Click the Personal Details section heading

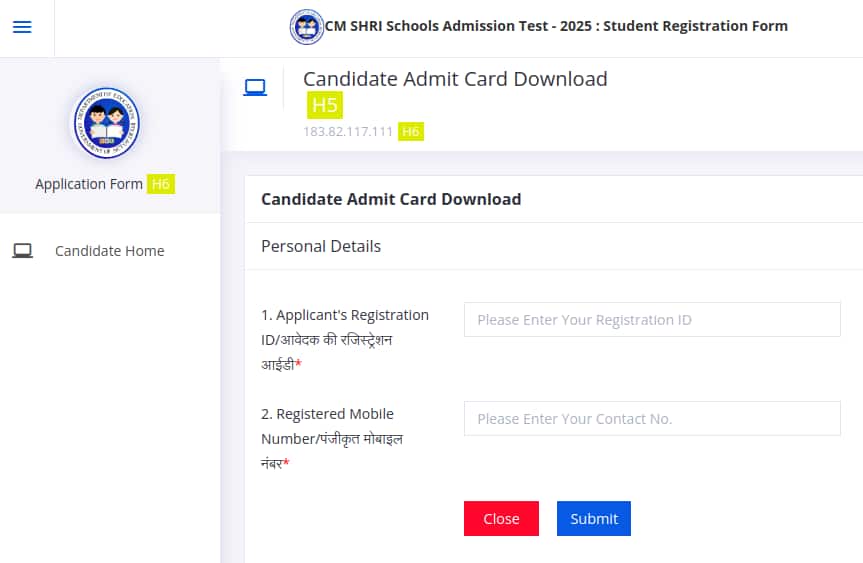(321, 246)
